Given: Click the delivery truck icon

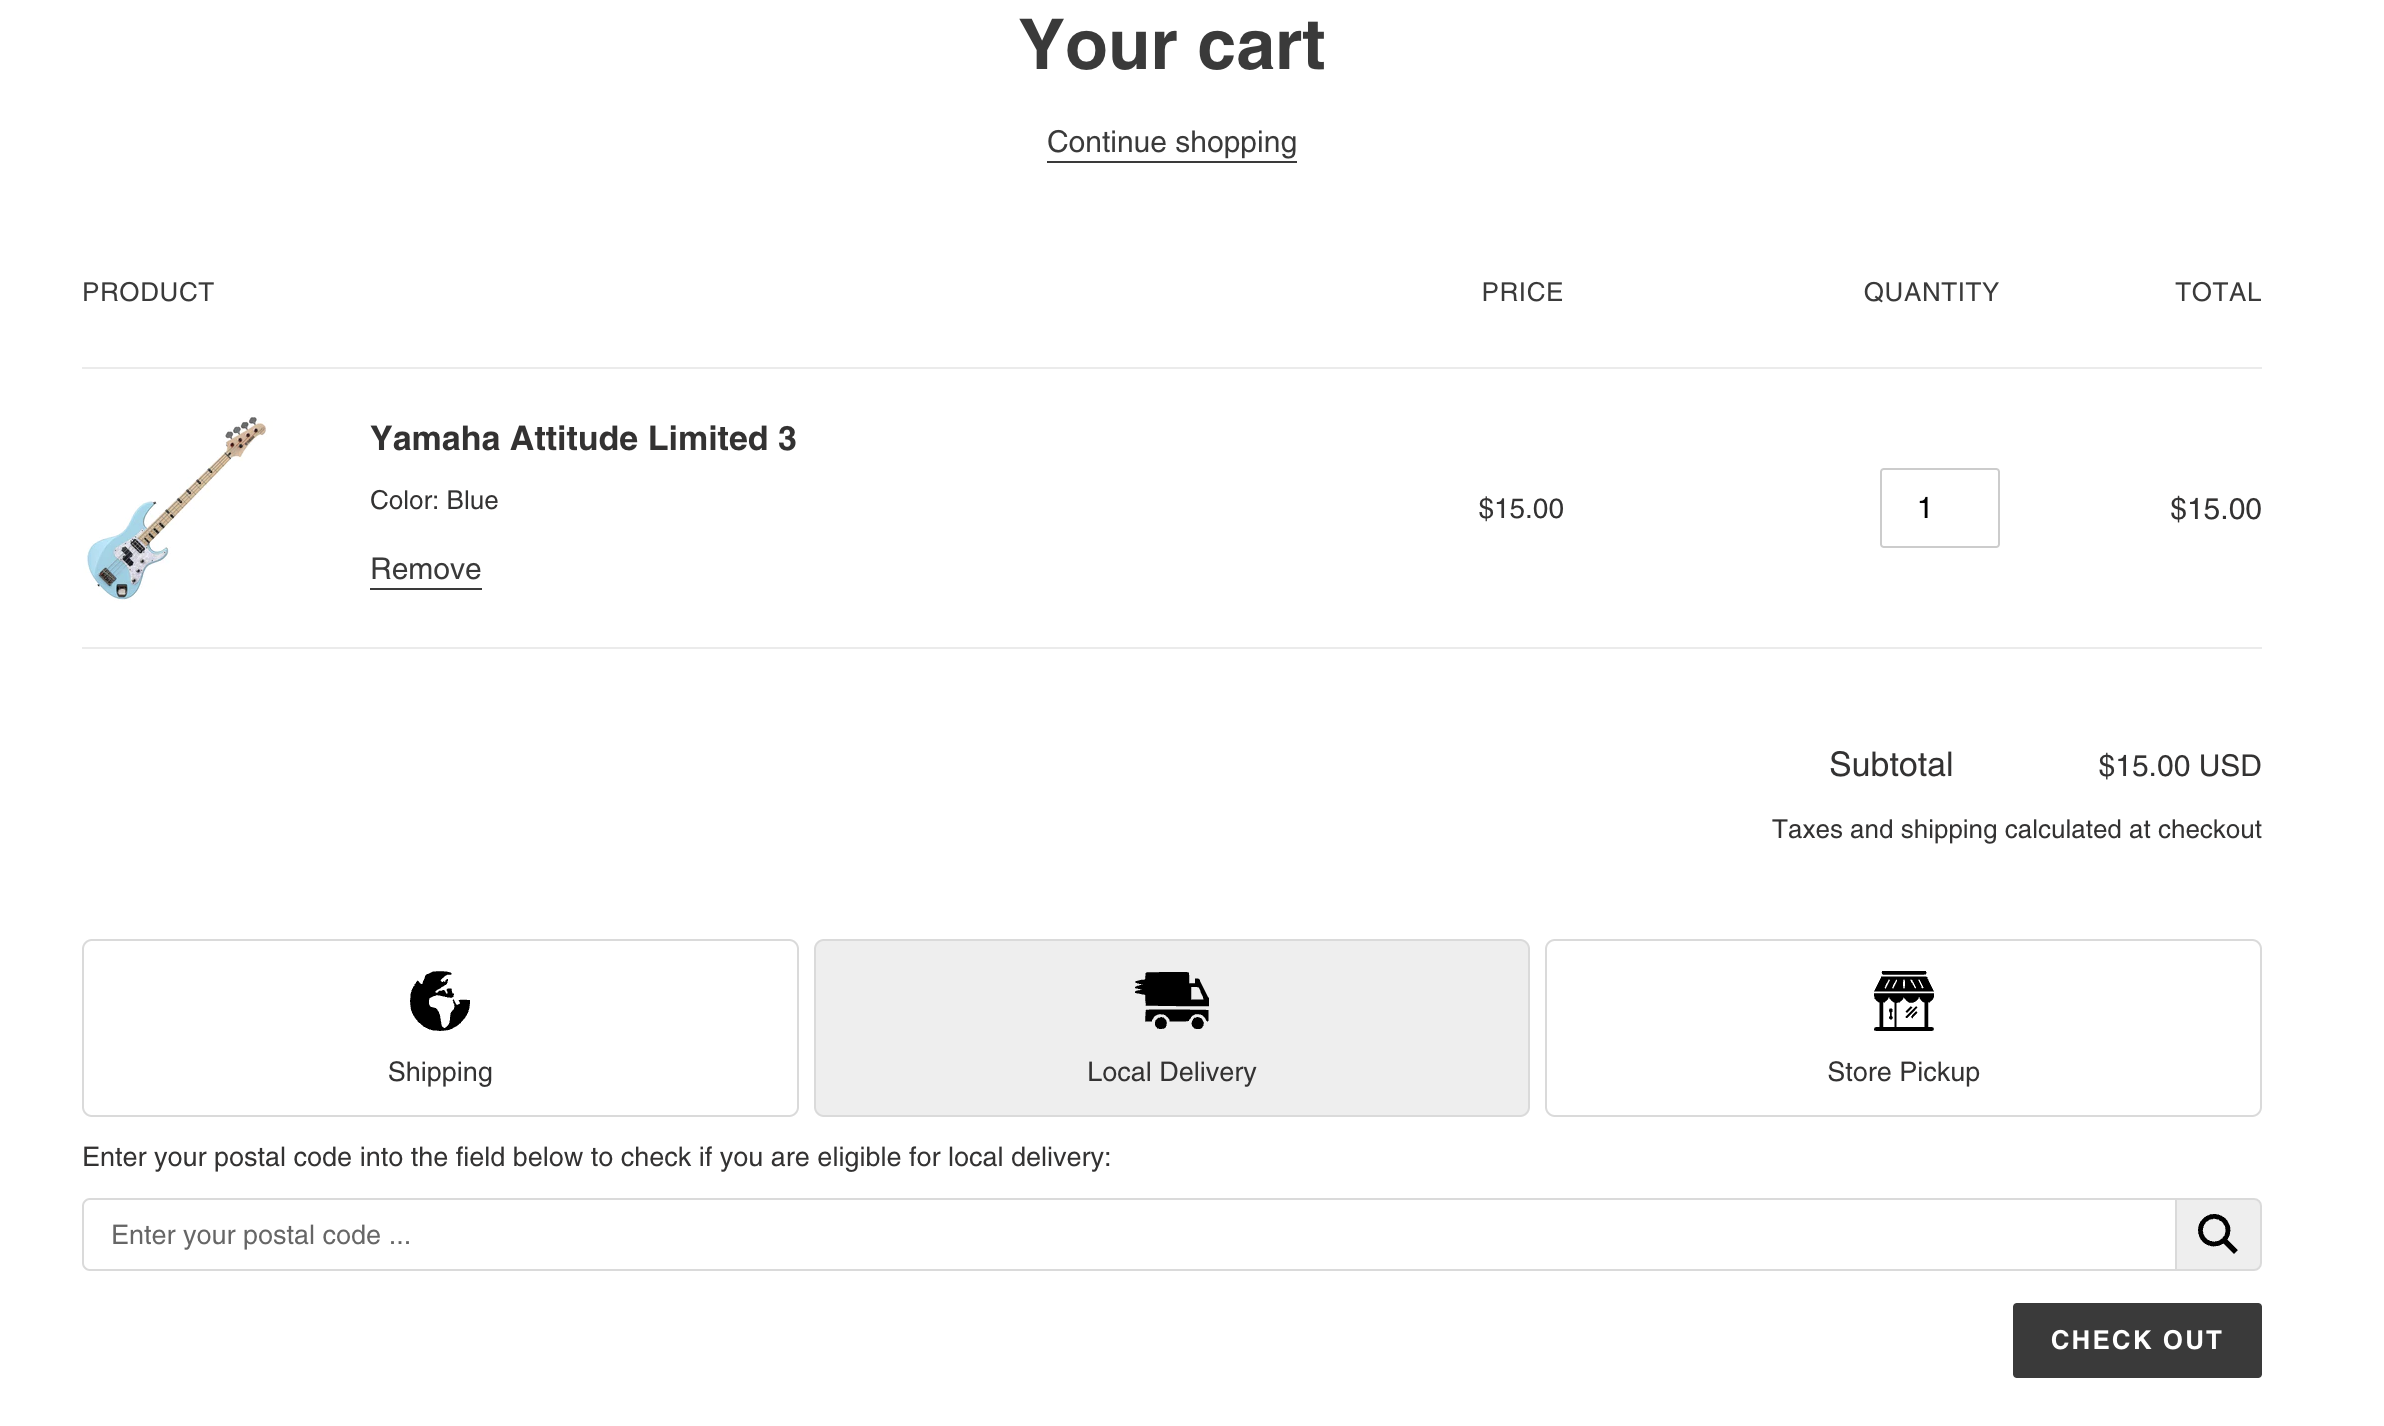Looking at the screenshot, I should coord(1172,1000).
